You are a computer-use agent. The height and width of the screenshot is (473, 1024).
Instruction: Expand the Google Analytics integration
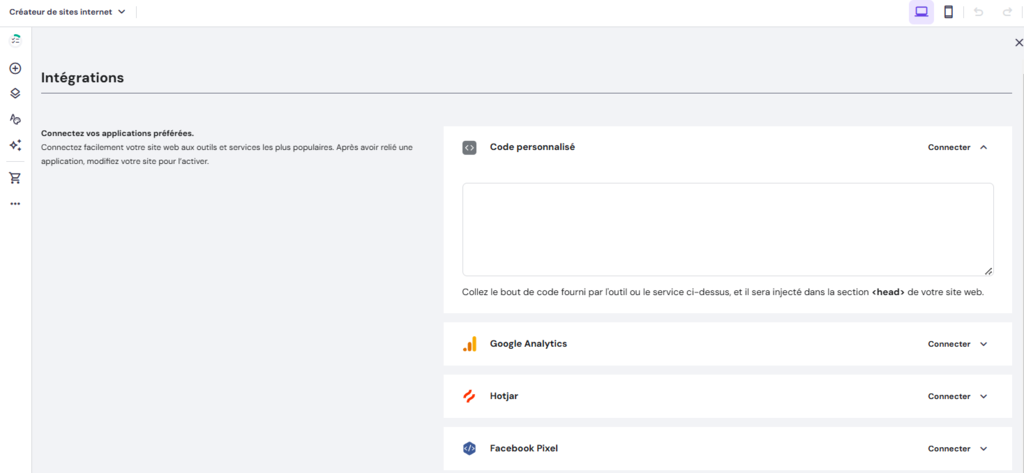984,344
